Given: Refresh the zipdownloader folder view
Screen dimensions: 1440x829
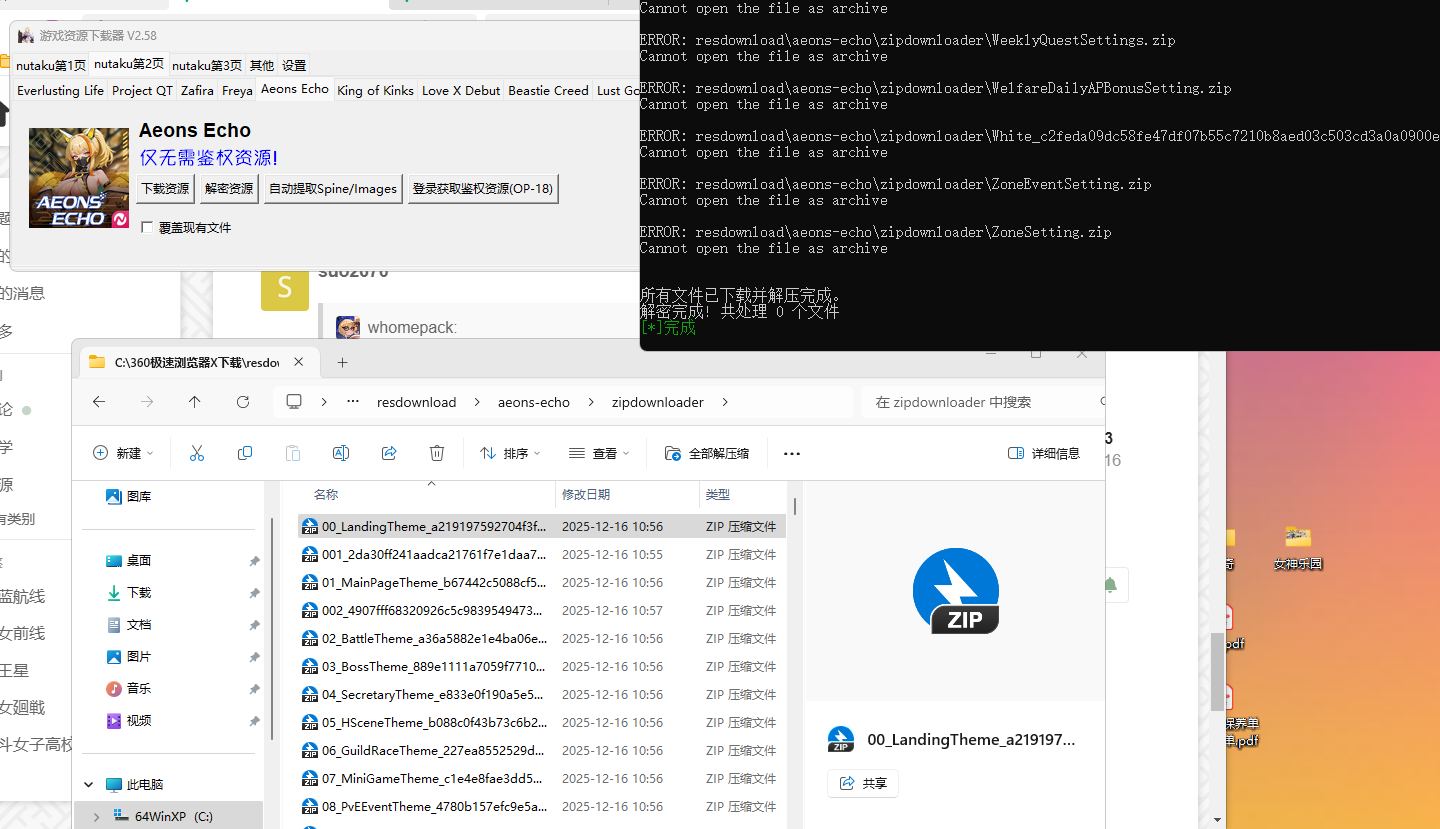Looking at the screenshot, I should [x=243, y=402].
